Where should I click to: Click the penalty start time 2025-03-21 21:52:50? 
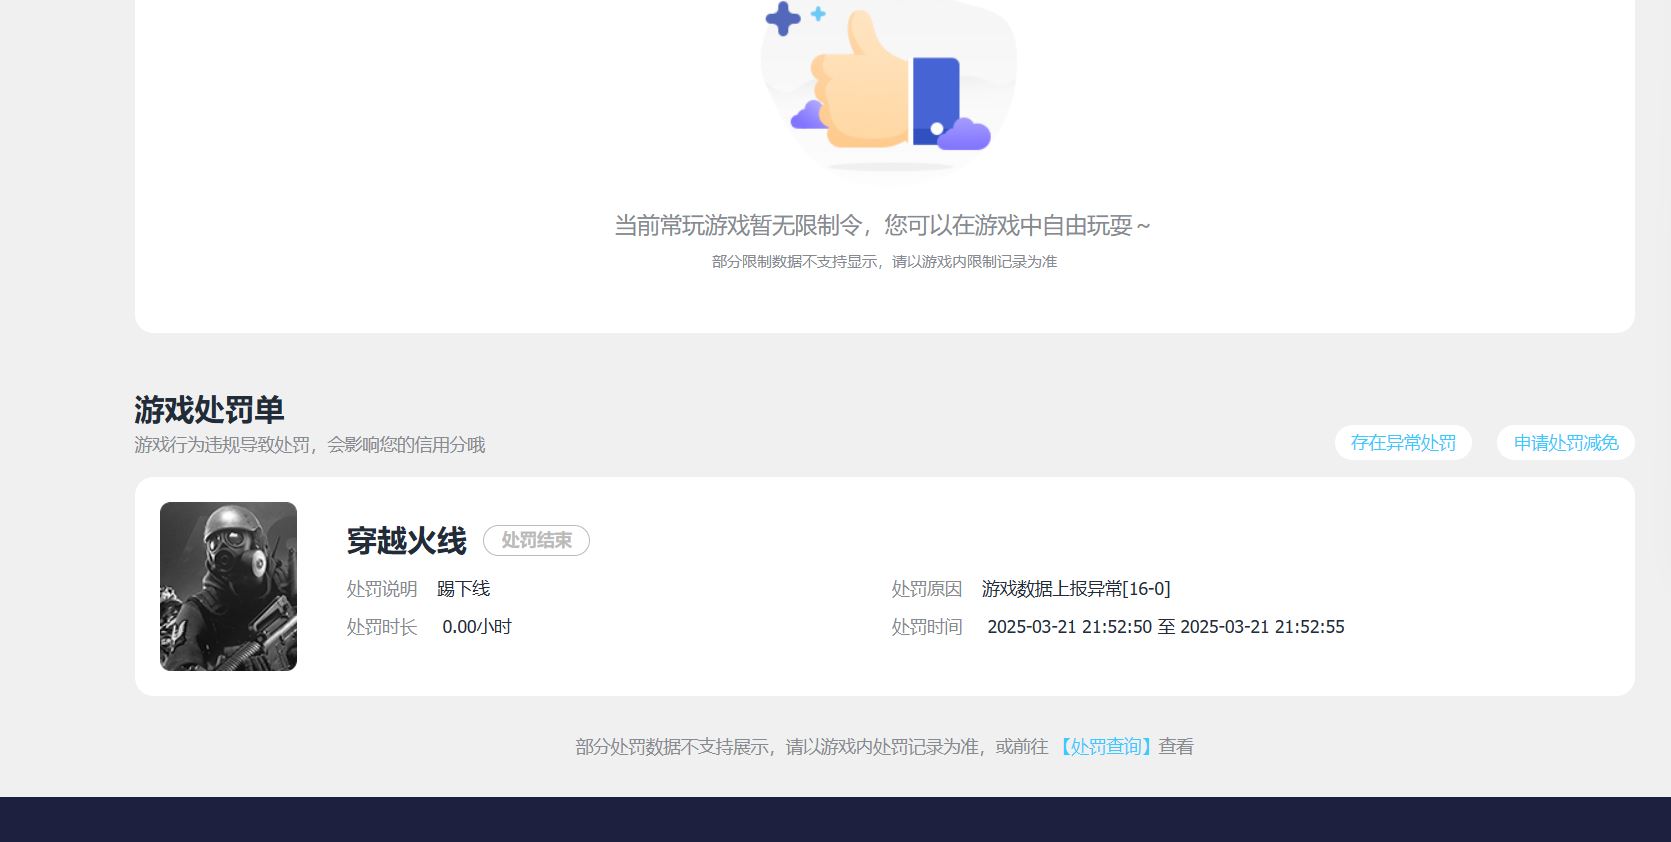tap(1069, 627)
